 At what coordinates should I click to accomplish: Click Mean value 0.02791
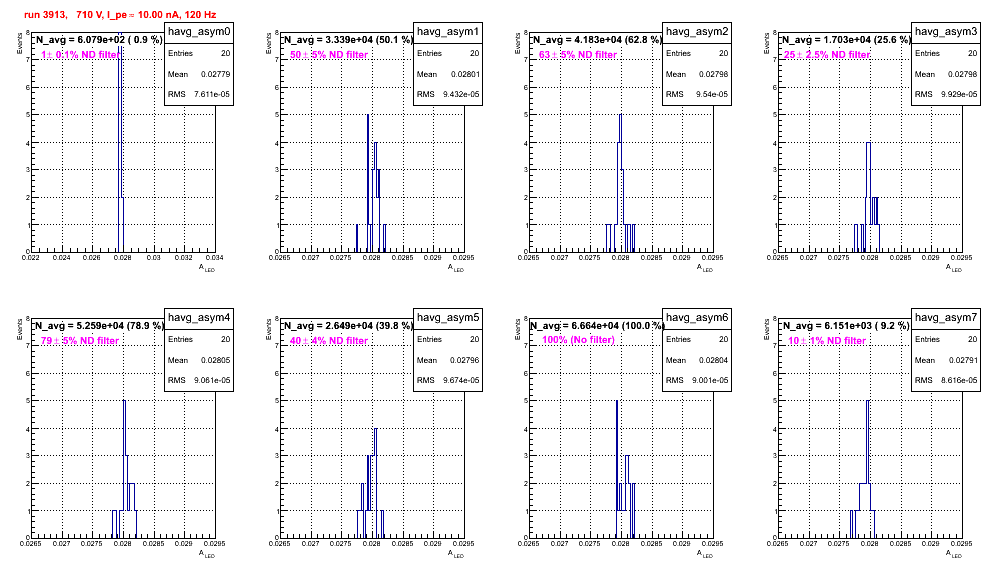pyautogui.click(x=963, y=360)
